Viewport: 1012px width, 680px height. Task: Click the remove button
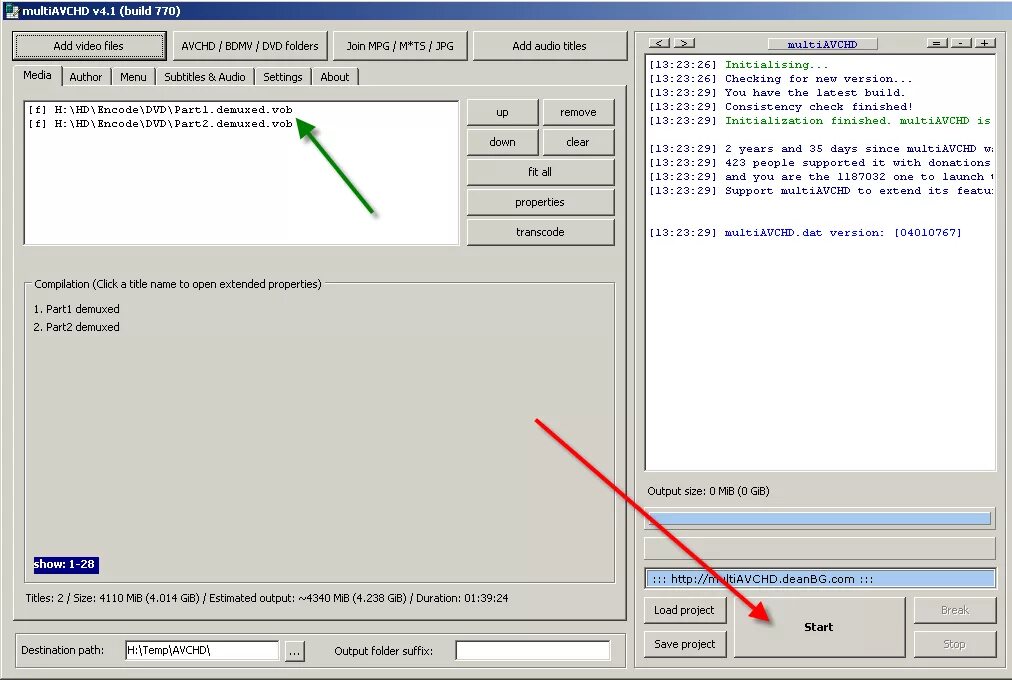pos(578,112)
